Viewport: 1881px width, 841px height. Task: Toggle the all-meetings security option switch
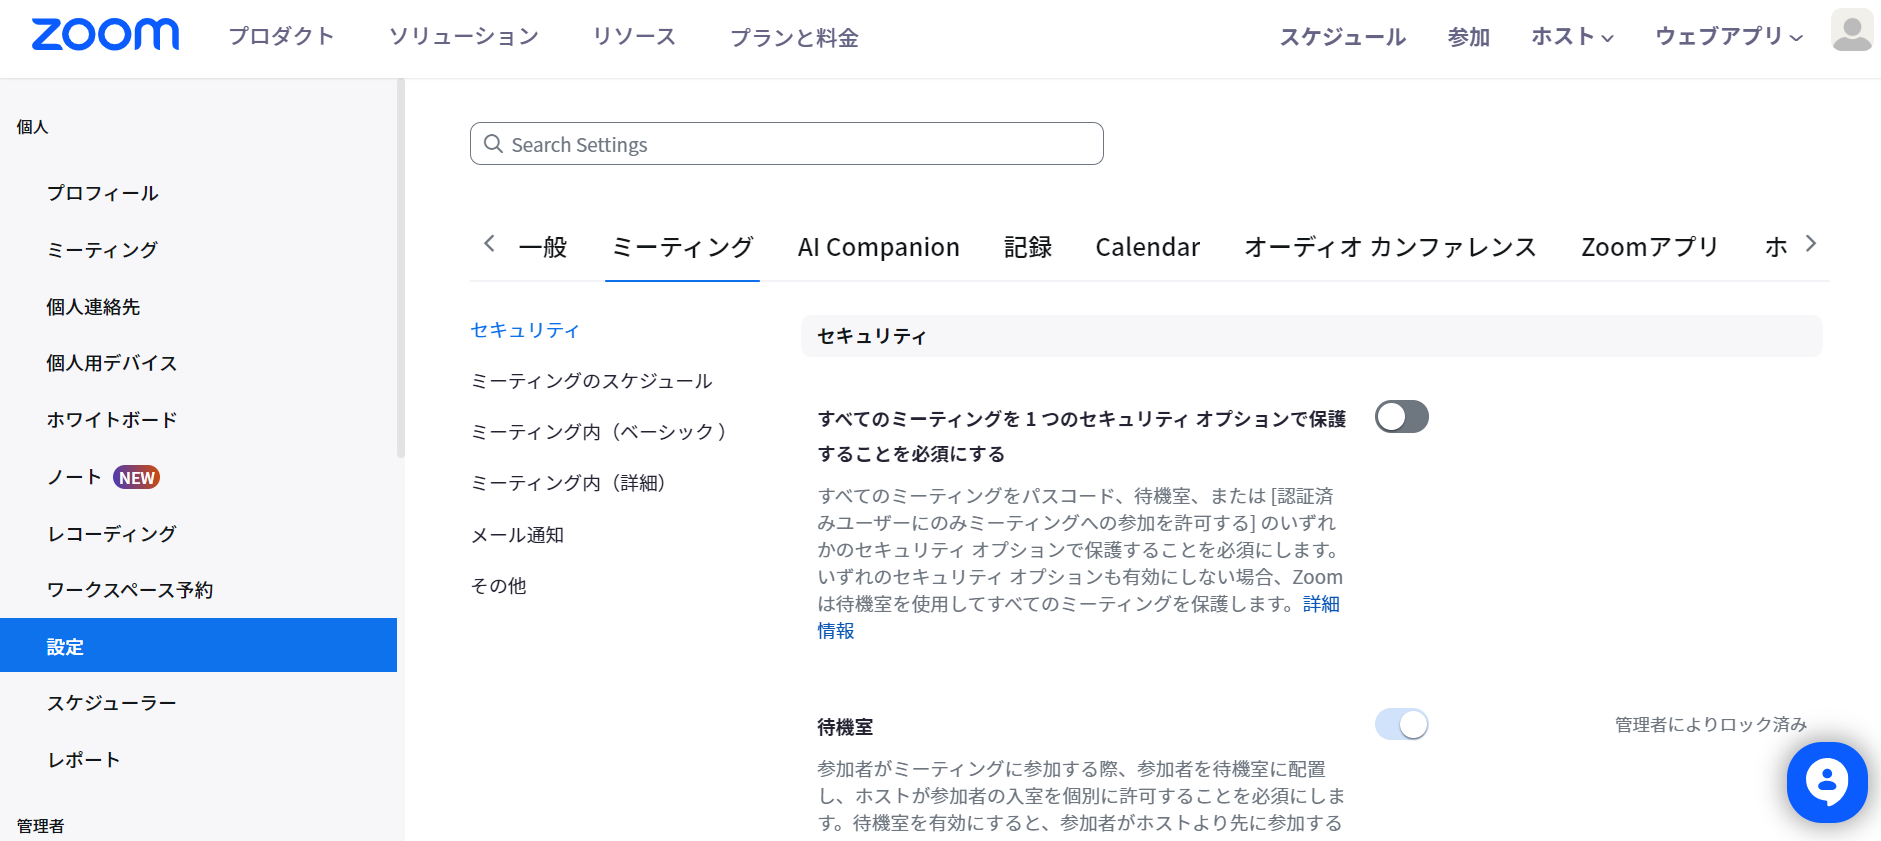pos(1401,417)
